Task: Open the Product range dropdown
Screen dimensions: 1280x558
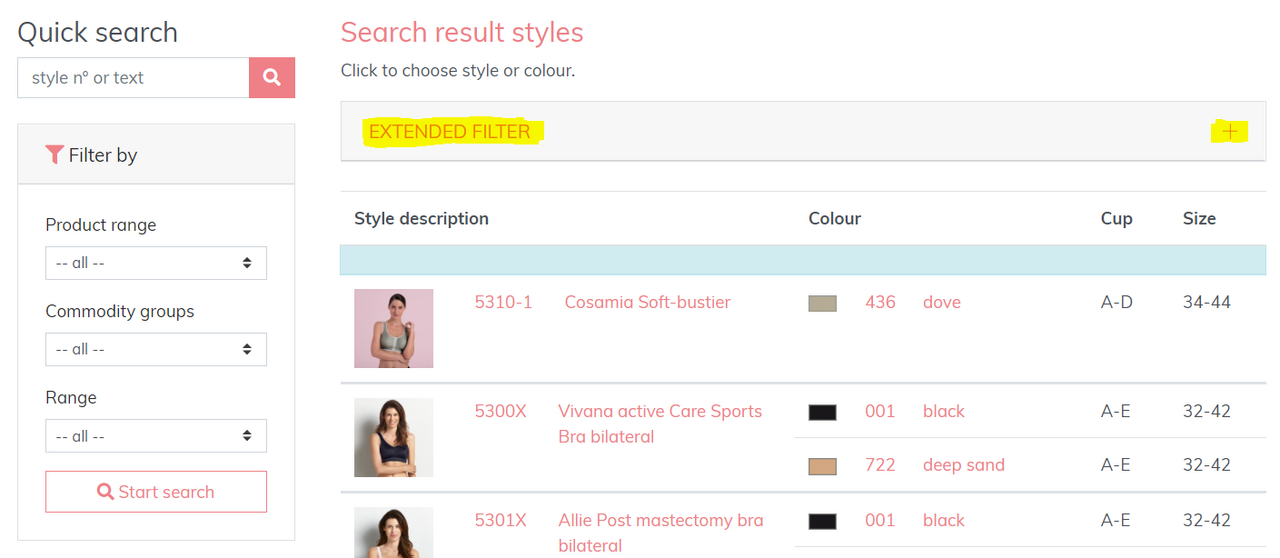Action: coord(156,263)
